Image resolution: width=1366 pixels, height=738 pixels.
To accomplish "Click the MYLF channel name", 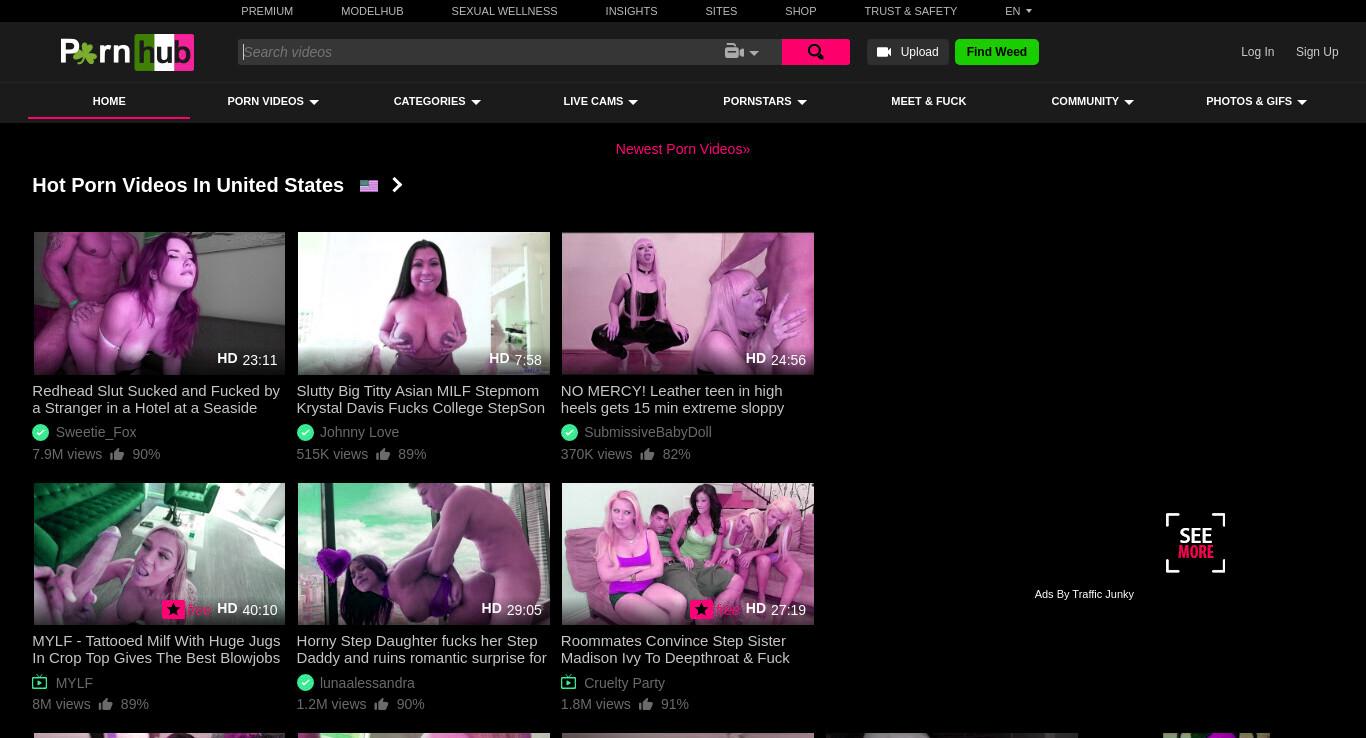I will 74,683.
